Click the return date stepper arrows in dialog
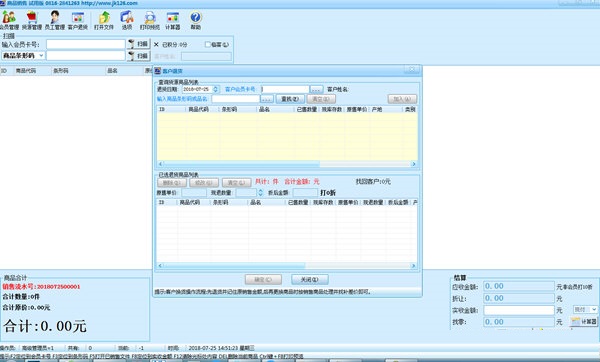 point(215,89)
